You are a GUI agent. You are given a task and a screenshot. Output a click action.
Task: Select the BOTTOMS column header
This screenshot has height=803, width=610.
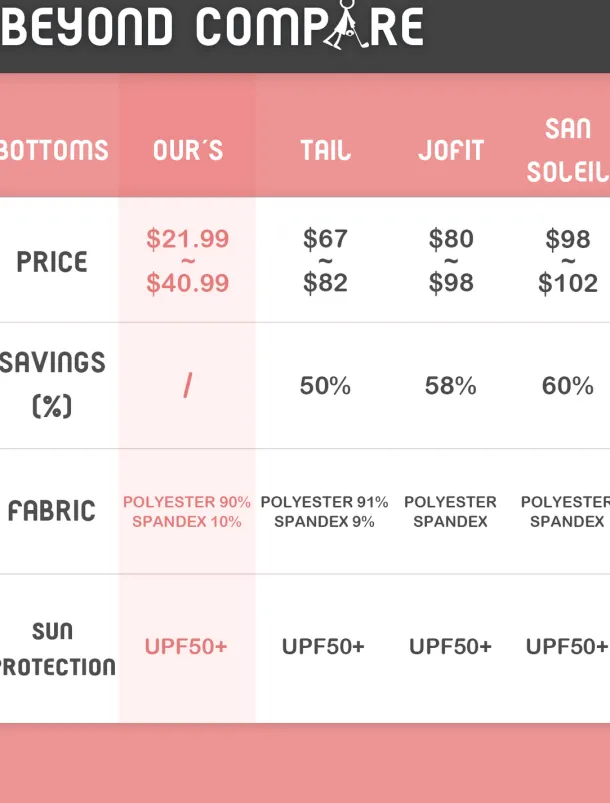tap(54, 151)
